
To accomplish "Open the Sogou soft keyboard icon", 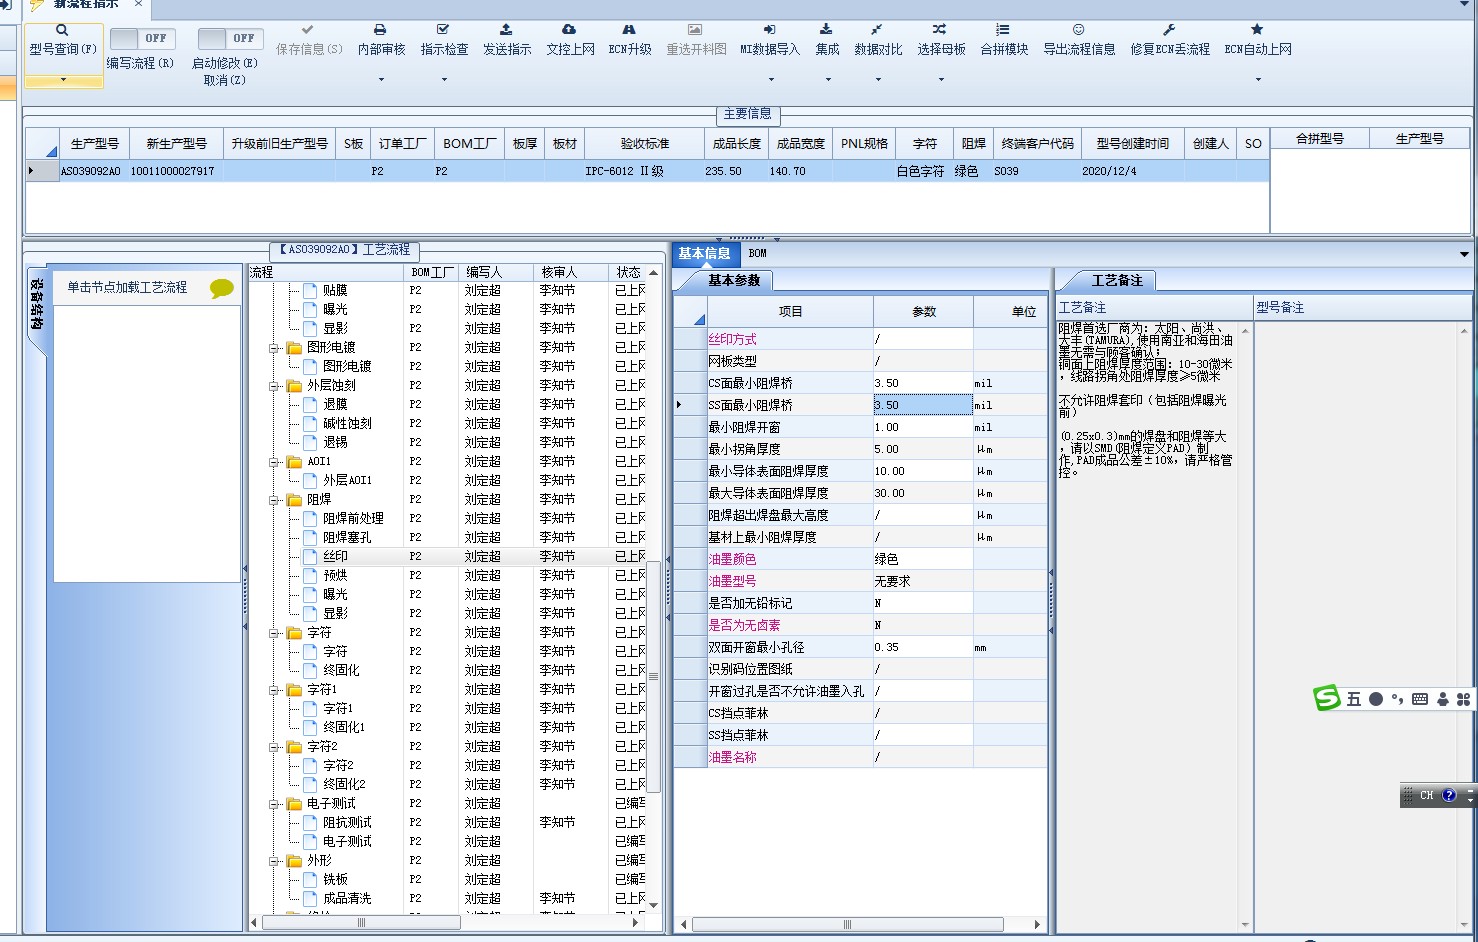I will pyautogui.click(x=1420, y=699).
